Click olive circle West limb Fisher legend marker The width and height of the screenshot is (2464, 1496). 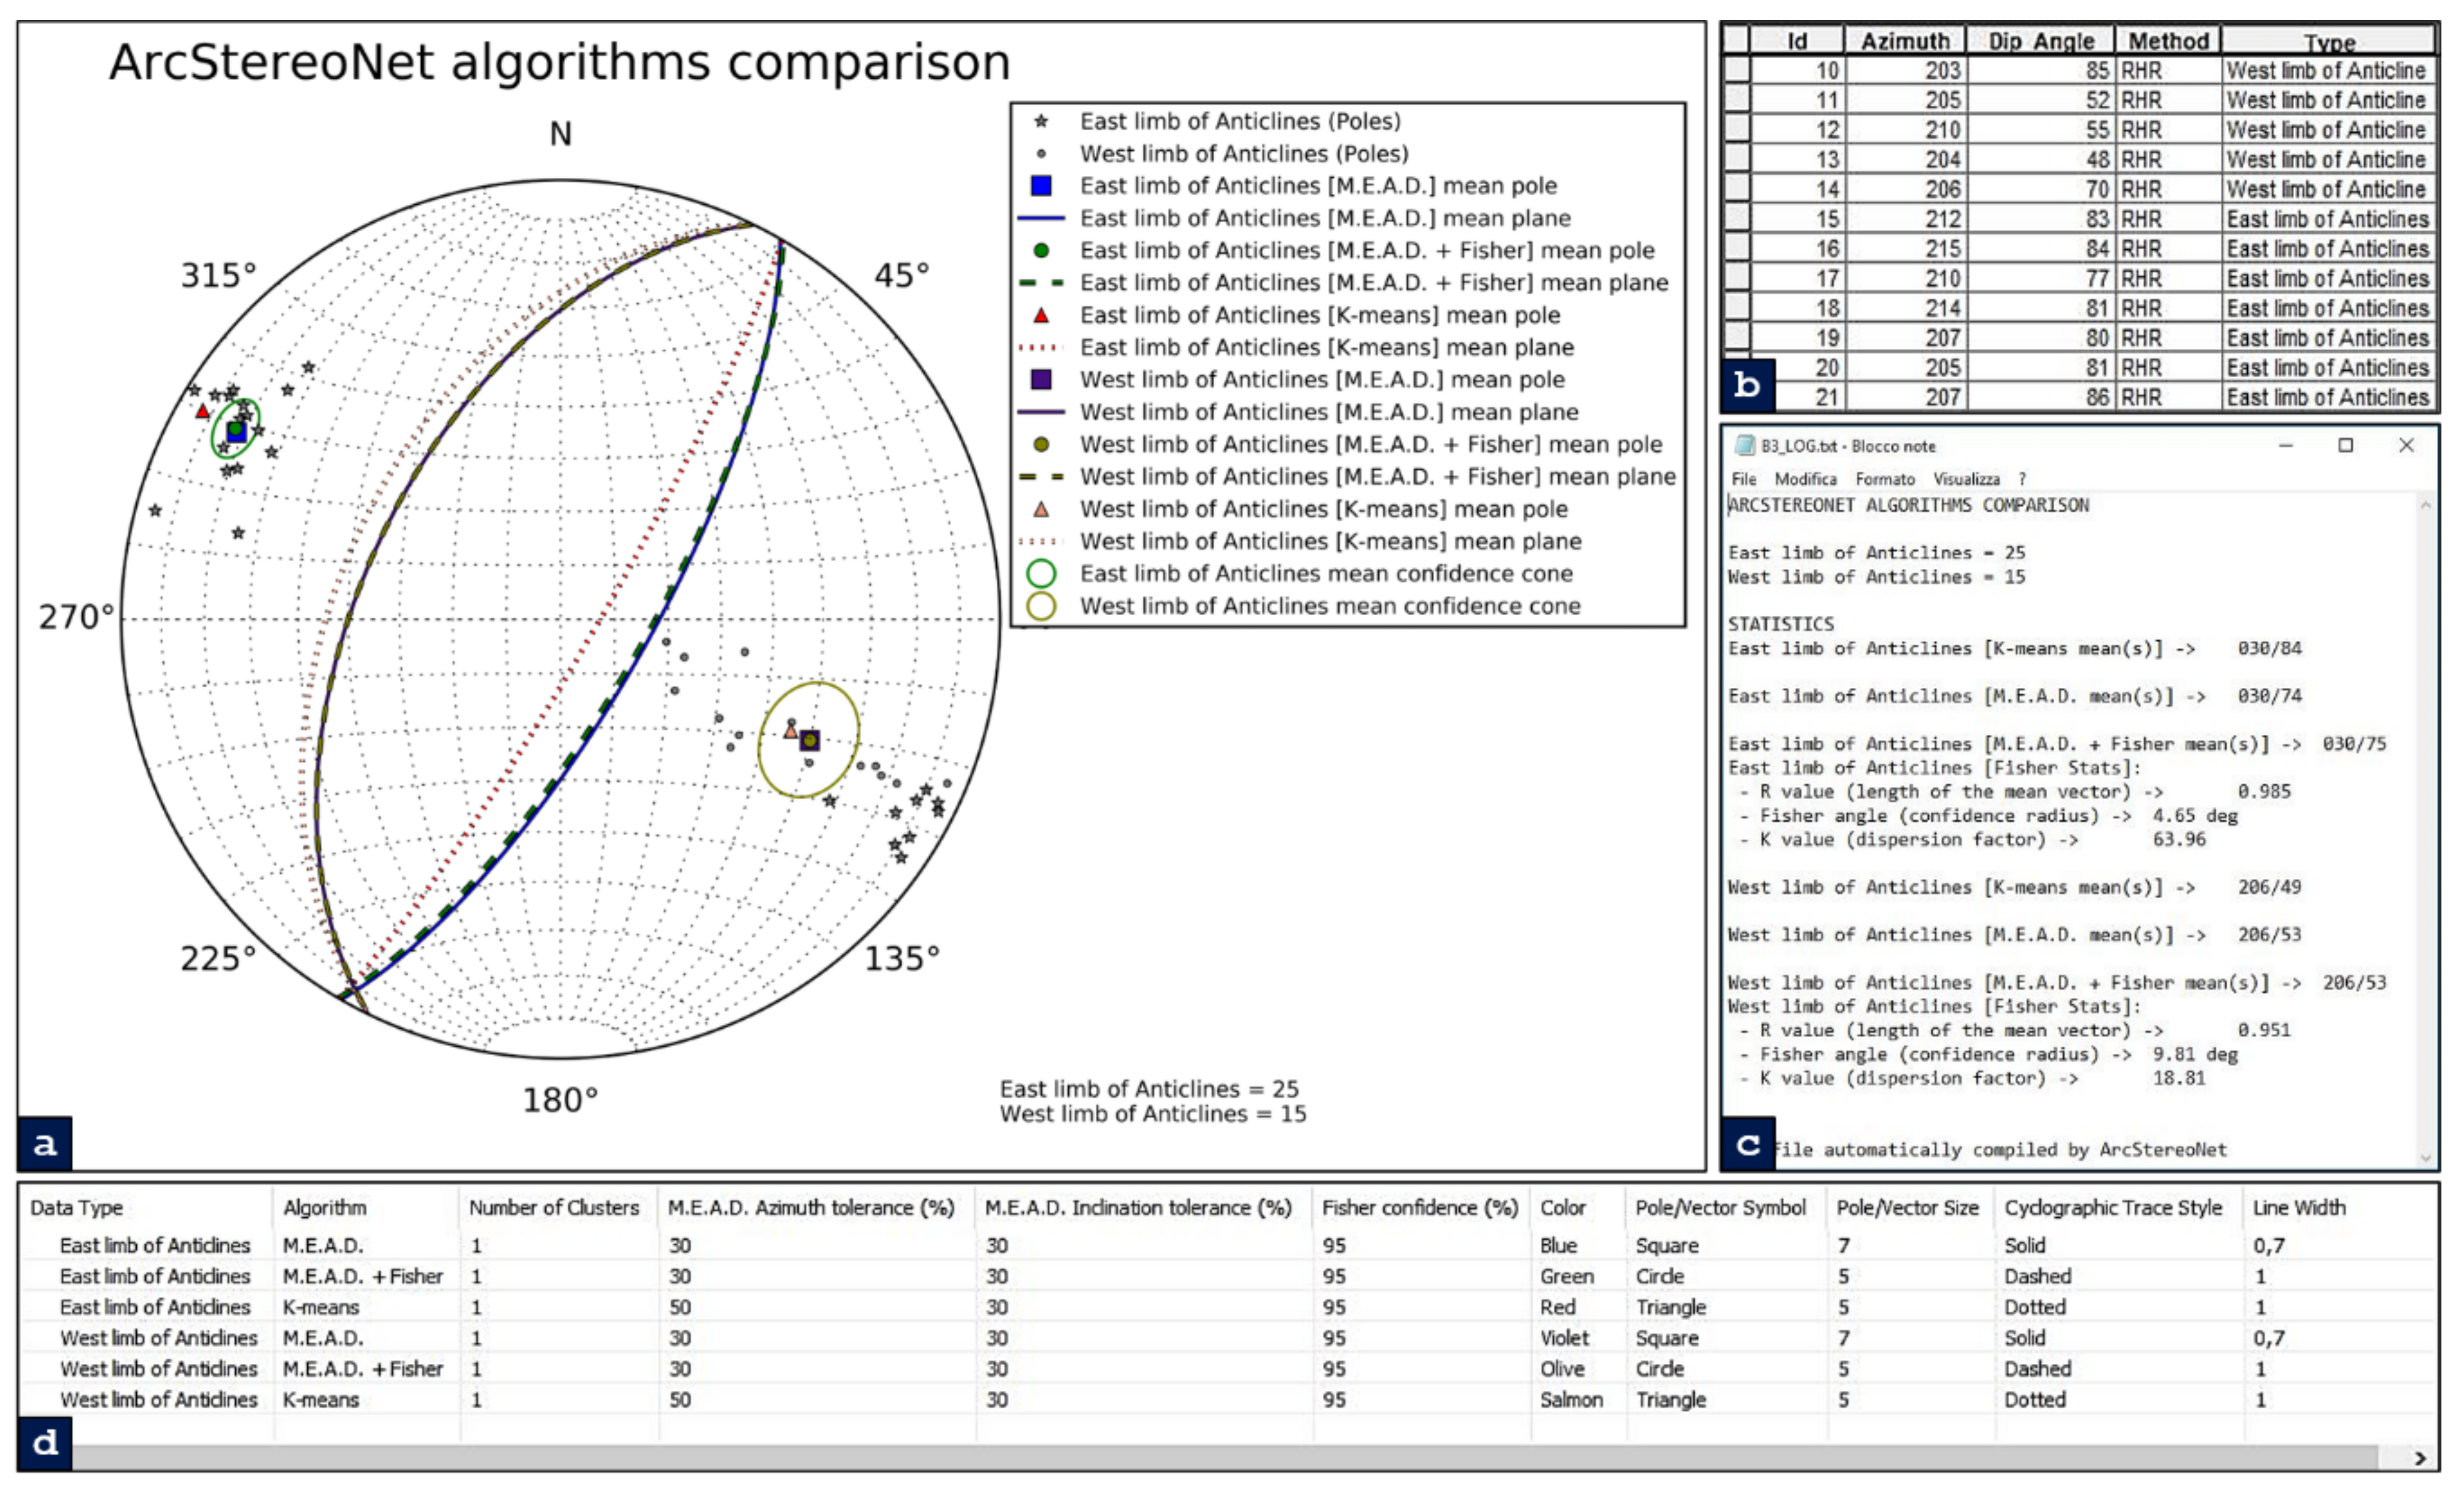click(1041, 444)
